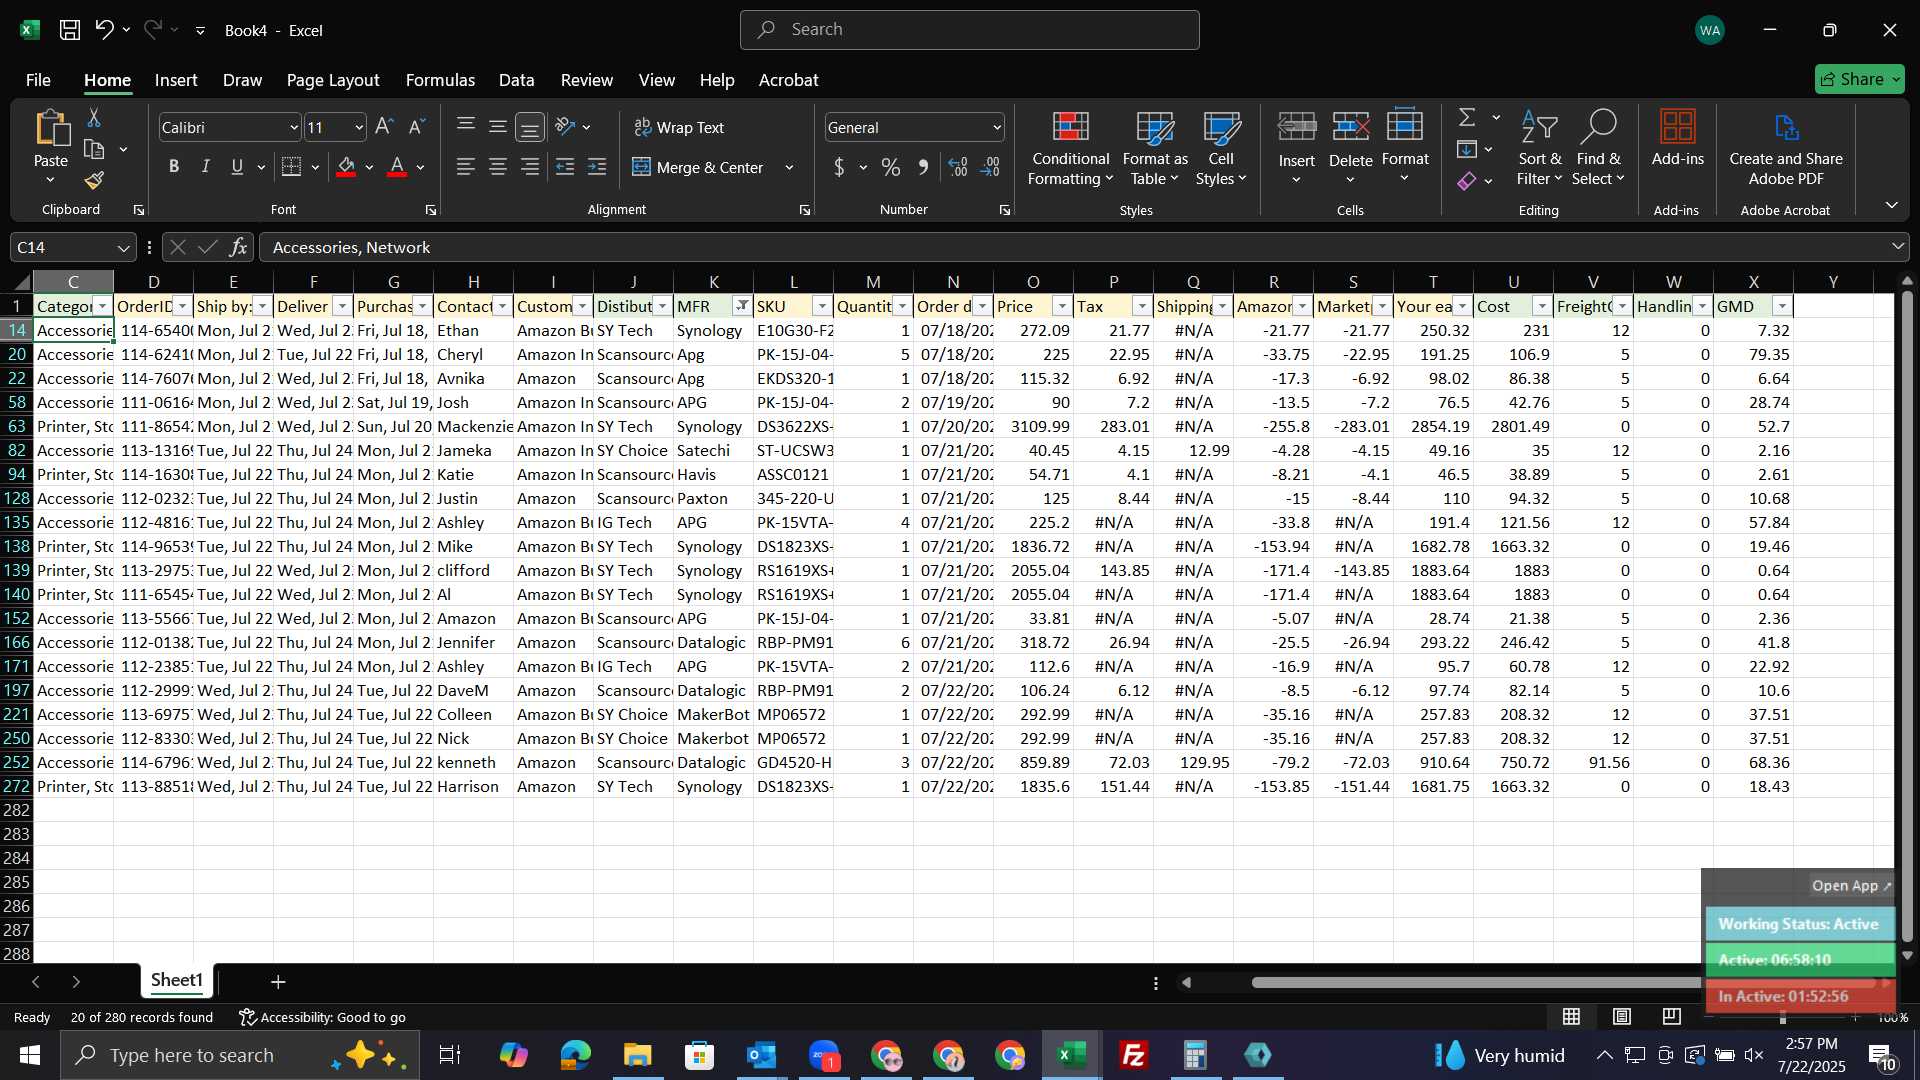The image size is (1920, 1080).
Task: Click the Format Painter brush icon
Action: (94, 180)
